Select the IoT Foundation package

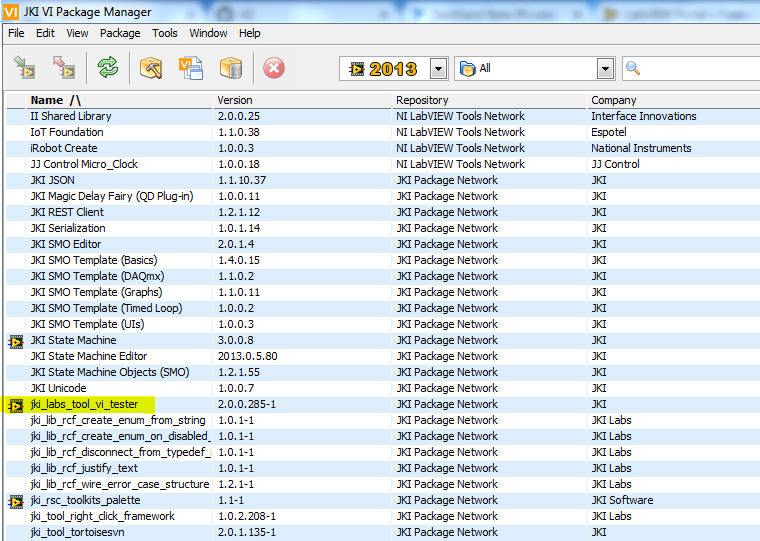coord(67,132)
